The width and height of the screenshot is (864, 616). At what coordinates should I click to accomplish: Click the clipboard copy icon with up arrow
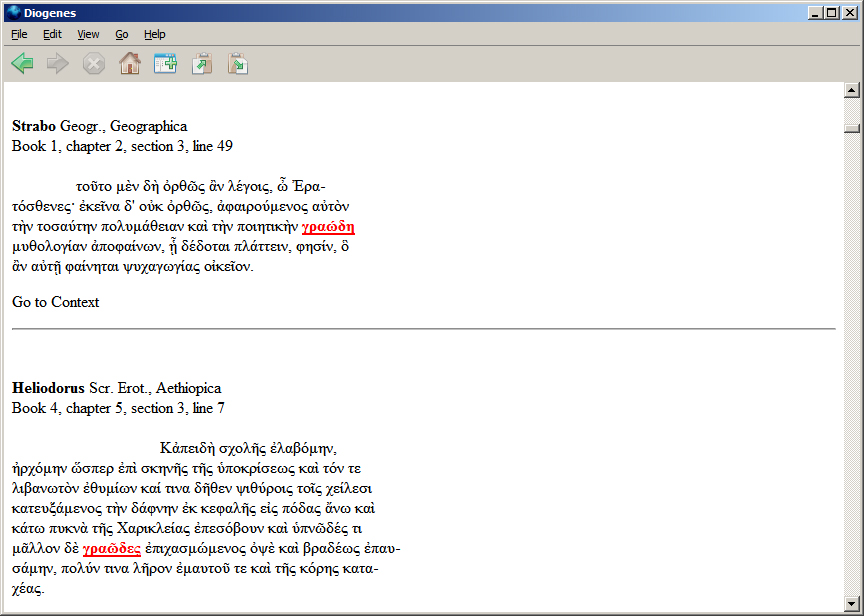202,64
